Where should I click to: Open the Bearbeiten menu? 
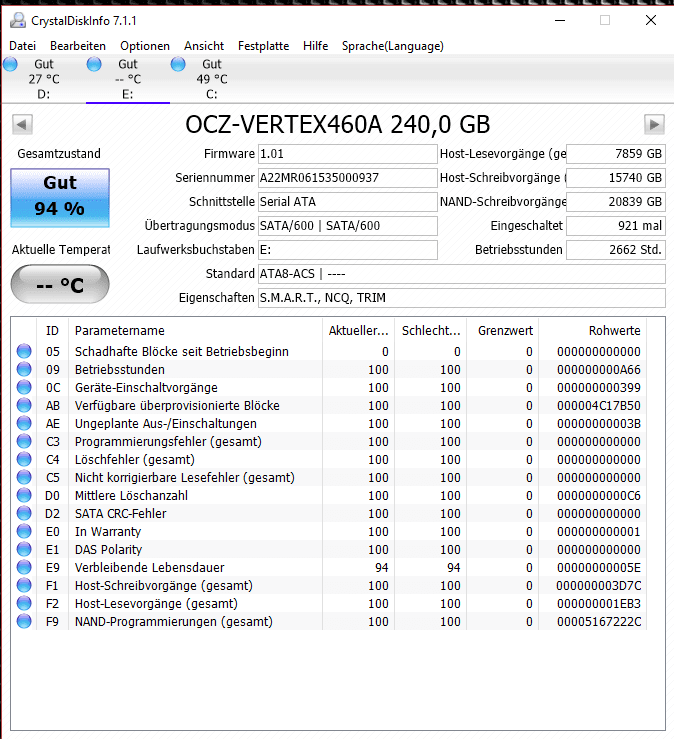tap(78, 46)
